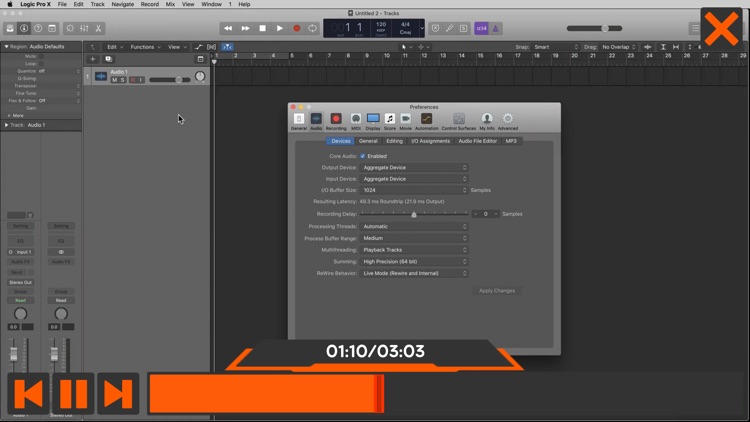Start playback with the Play button
This screenshot has width=750, height=422.
[x=280, y=28]
